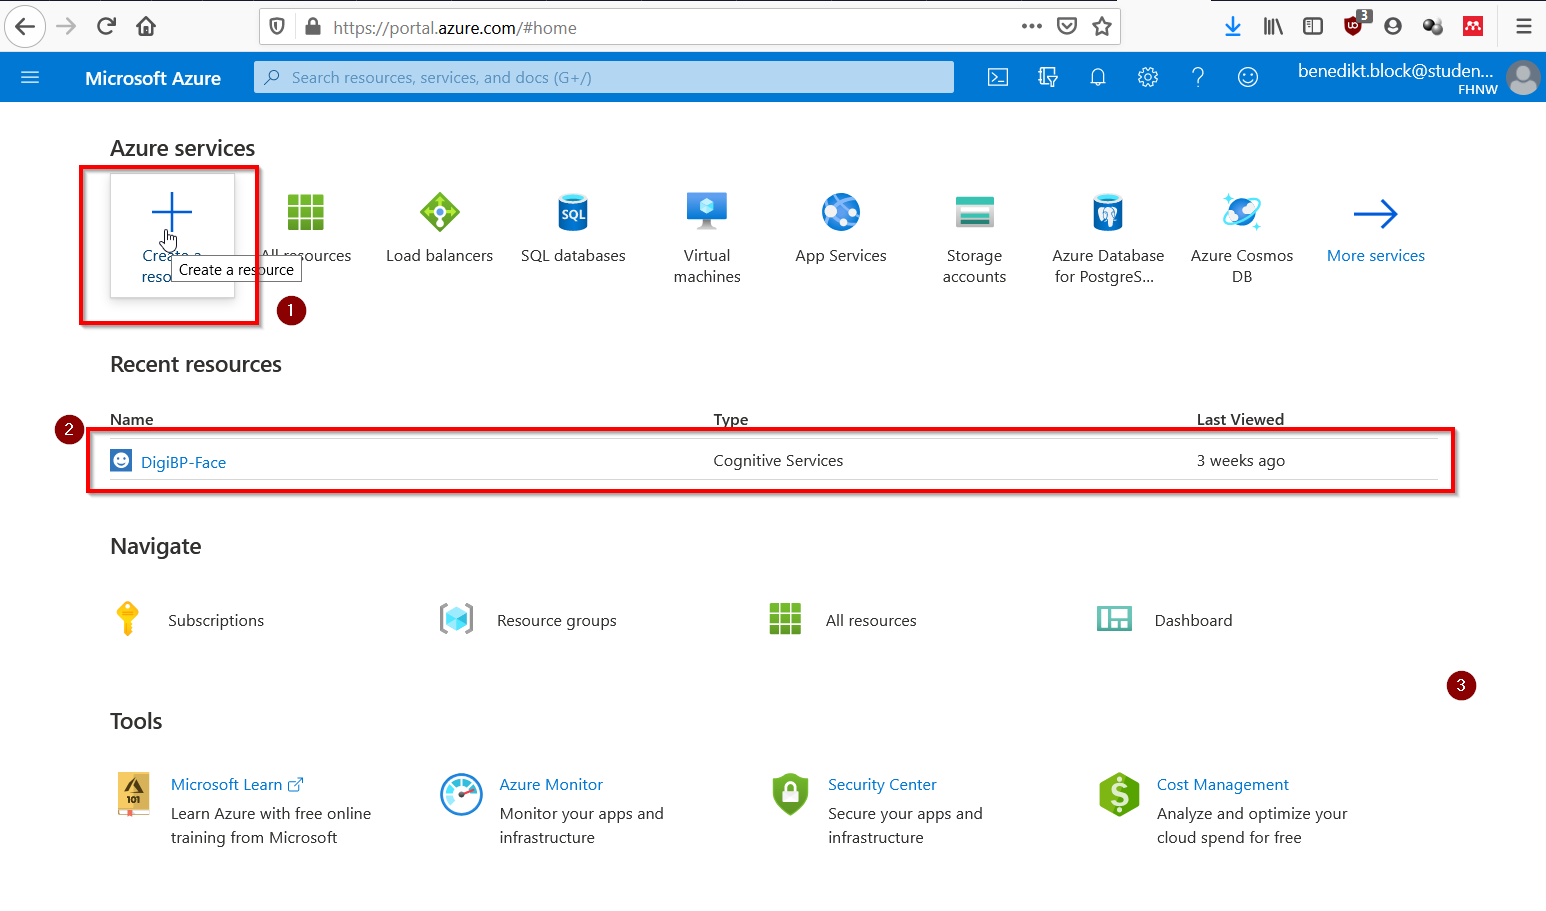Viewport: 1546px width, 911px height.
Task: Open the Azure Cosmos DB service
Action: tap(1242, 239)
